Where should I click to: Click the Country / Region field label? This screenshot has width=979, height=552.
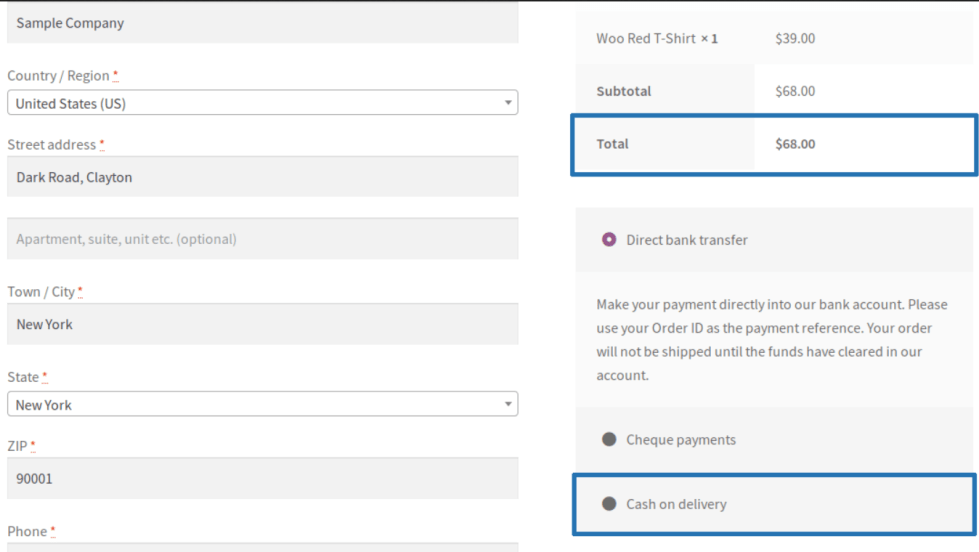tap(58, 76)
